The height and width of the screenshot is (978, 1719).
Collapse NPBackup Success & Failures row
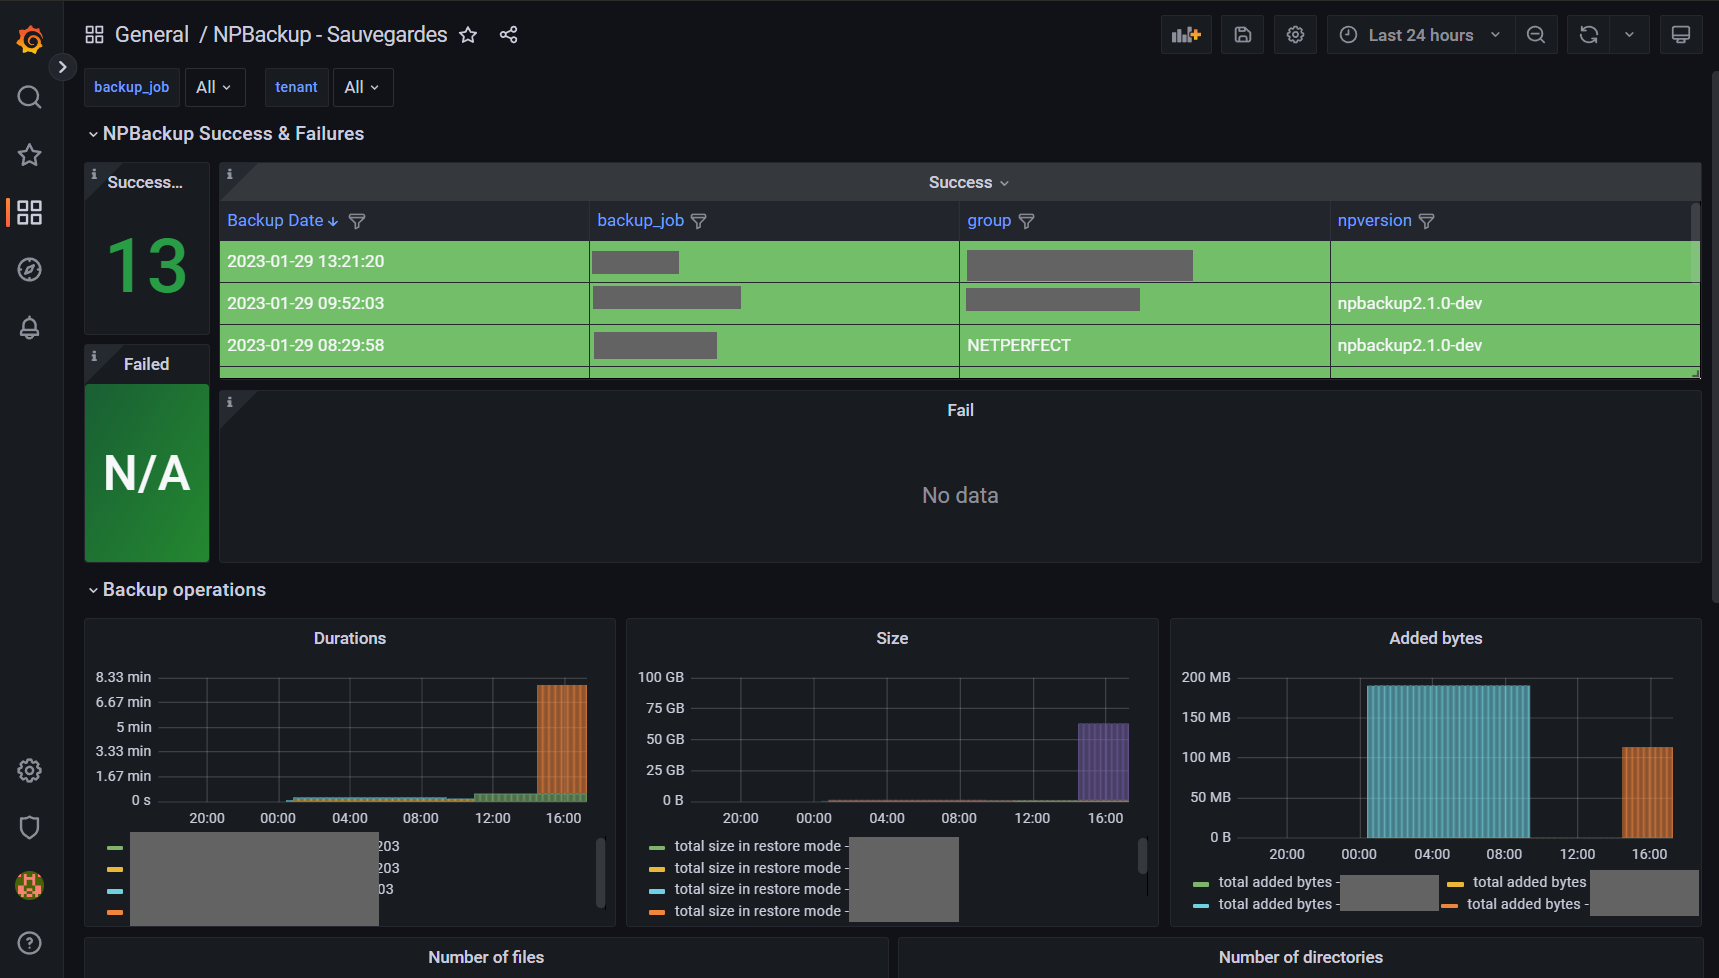pyautogui.click(x=226, y=134)
